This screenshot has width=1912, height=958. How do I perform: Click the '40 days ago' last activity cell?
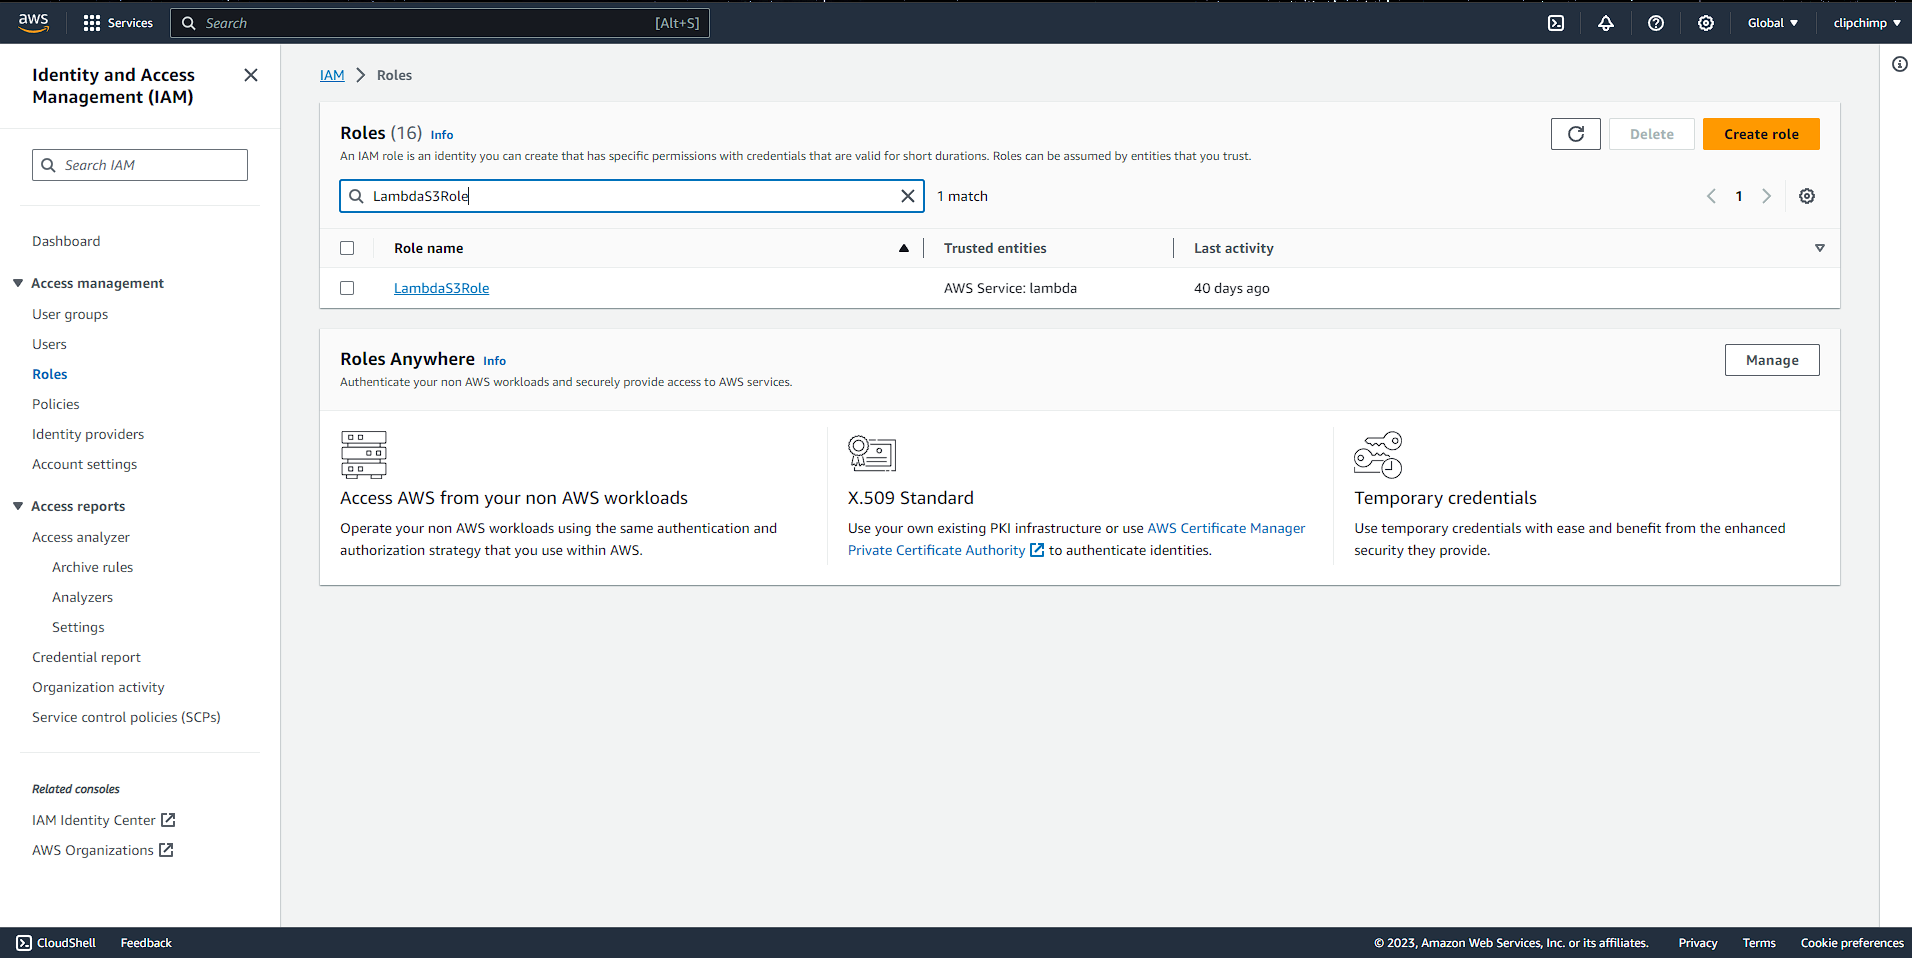1232,288
